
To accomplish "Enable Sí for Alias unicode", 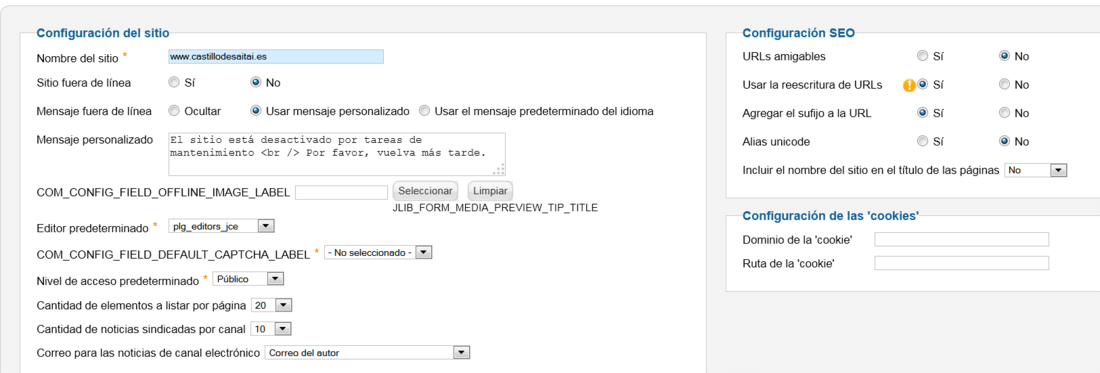I will (923, 142).
